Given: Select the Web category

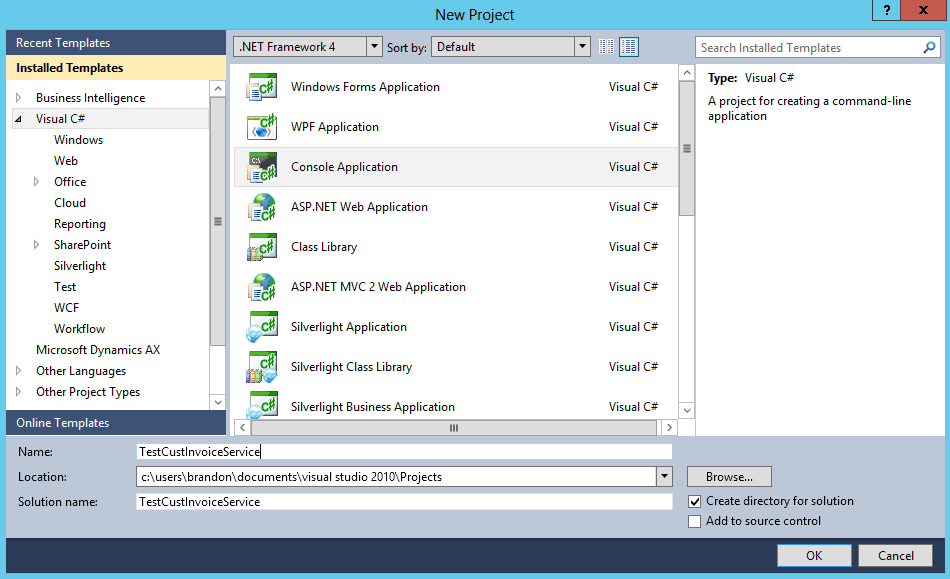Looking at the screenshot, I should pos(66,160).
